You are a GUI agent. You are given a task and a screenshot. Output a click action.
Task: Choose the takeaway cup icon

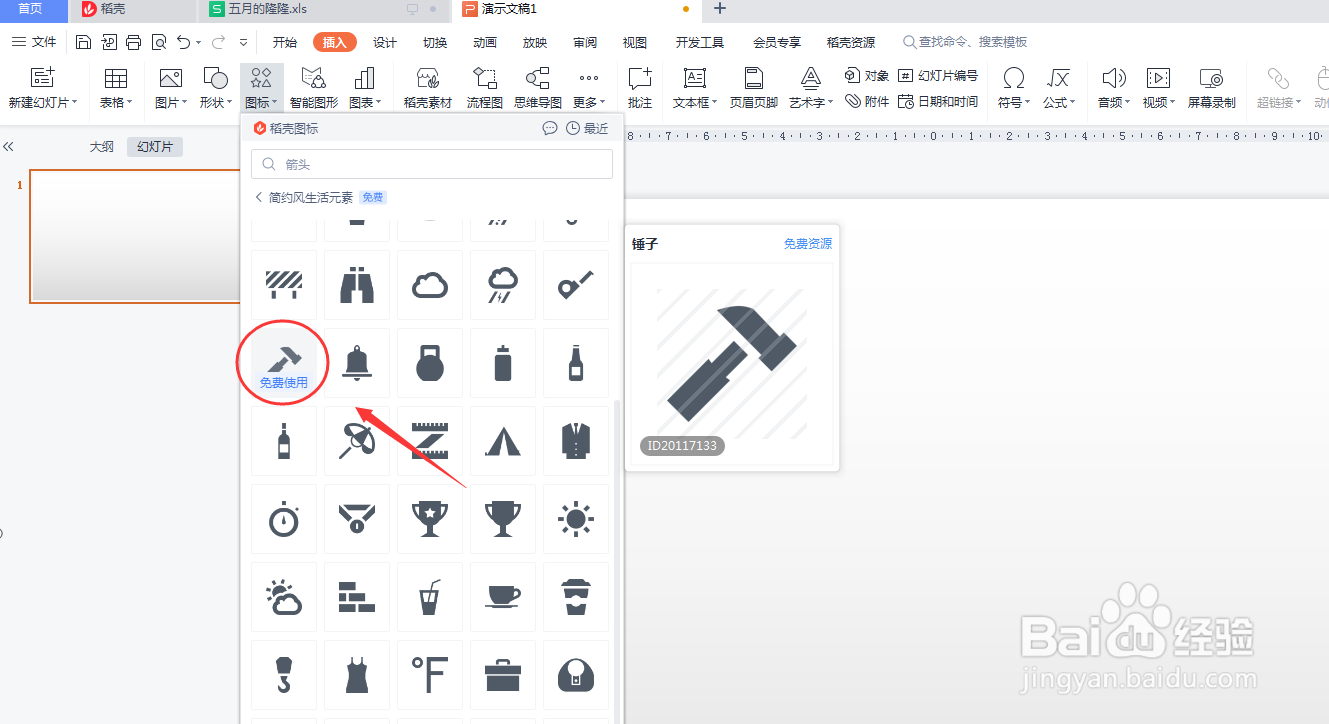(x=576, y=596)
